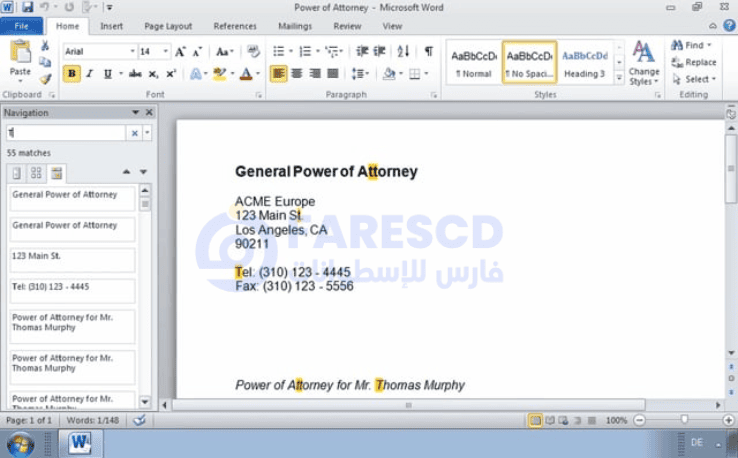Viewport: 738px width, 458px height.
Task: Click the Grow Font icon
Action: pyautogui.click(x=180, y=52)
